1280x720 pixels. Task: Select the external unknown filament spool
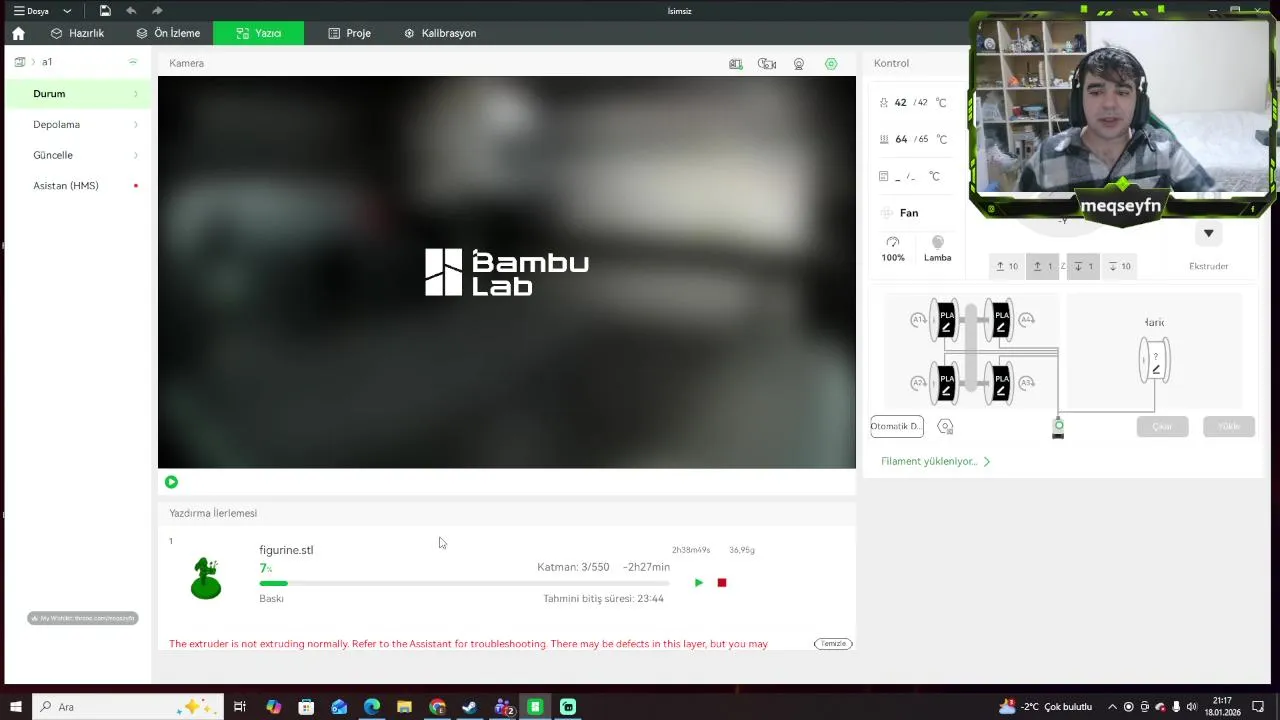(x=1155, y=360)
